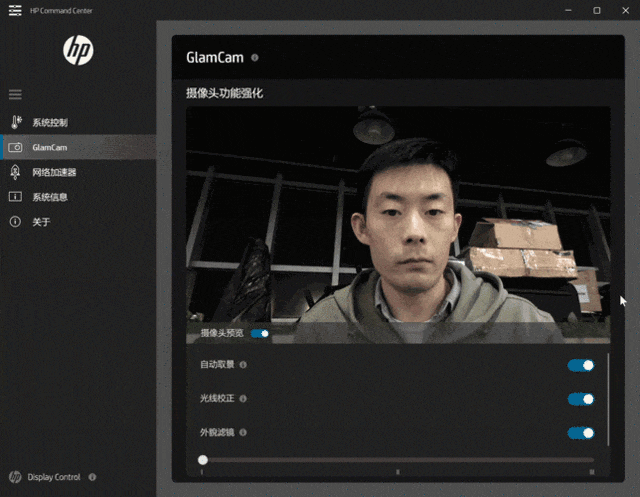Open 系统控制 menu item
640x497 pixels.
tap(78, 122)
